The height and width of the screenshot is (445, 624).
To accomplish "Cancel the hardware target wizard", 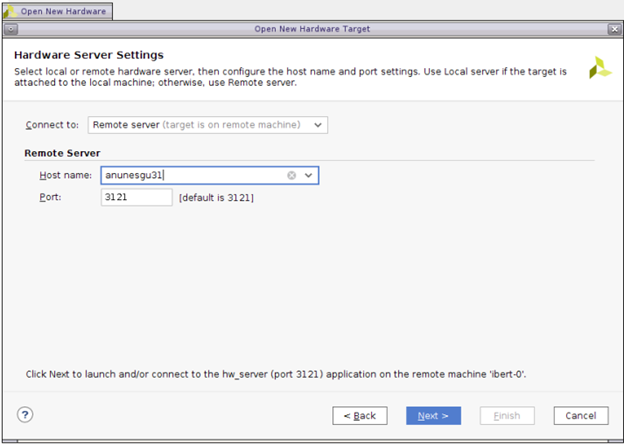I will 580,415.
